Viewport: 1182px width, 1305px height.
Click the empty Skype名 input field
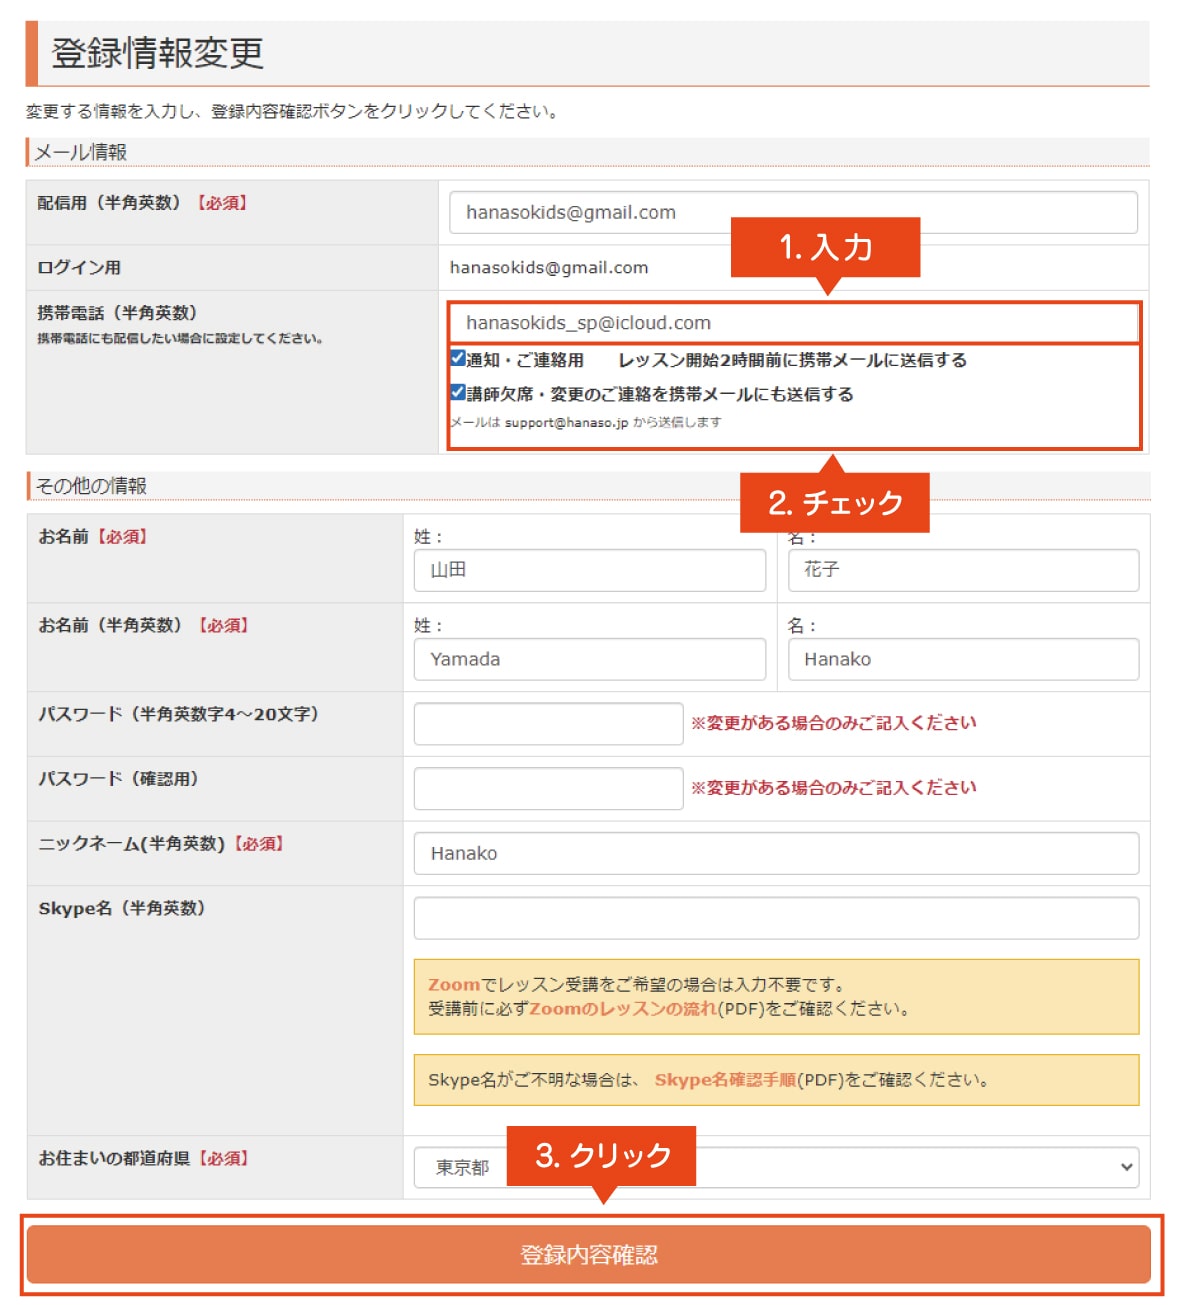(x=776, y=917)
